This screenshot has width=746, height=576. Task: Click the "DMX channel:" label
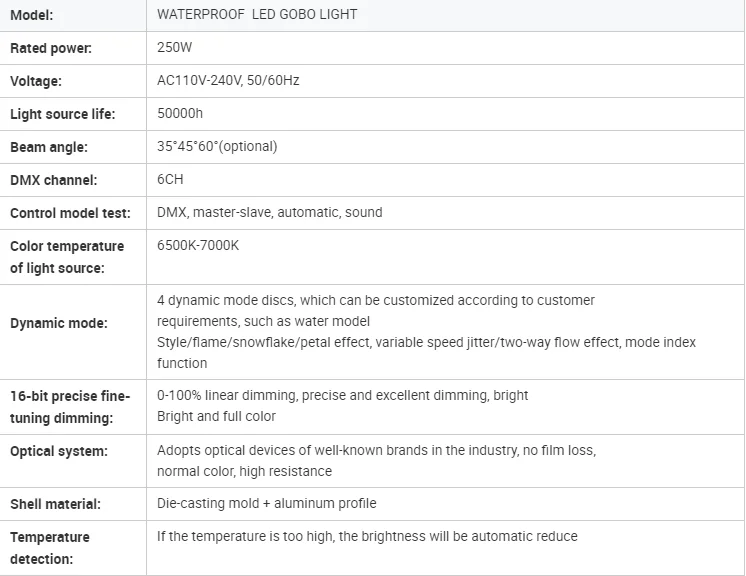tap(54, 180)
